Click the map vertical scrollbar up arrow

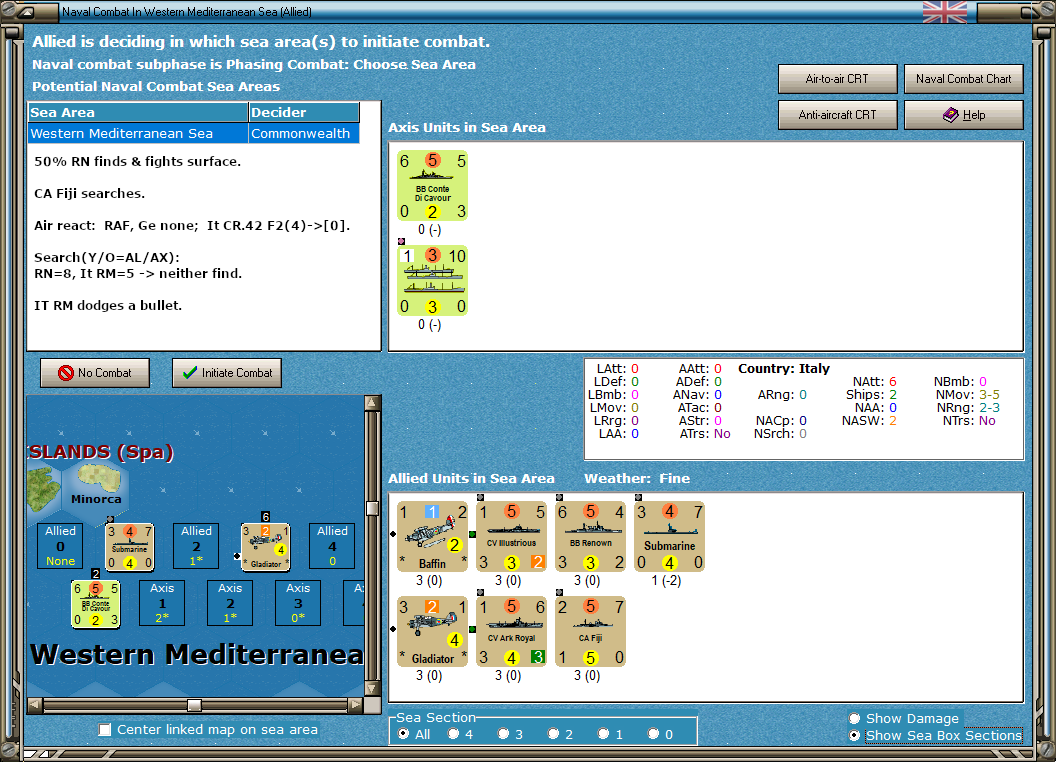pos(372,403)
